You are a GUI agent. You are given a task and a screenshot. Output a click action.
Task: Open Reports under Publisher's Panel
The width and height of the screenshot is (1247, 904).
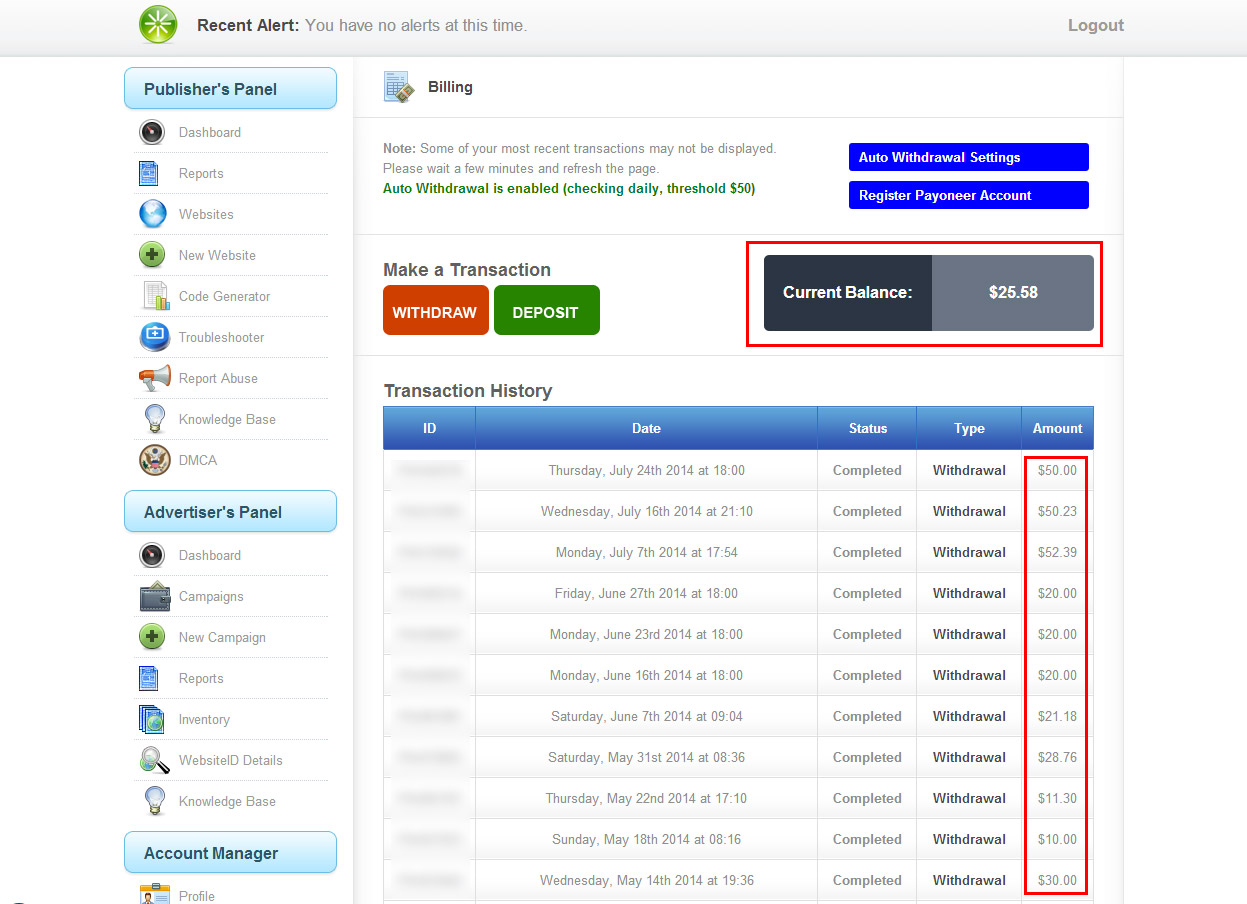tap(201, 173)
